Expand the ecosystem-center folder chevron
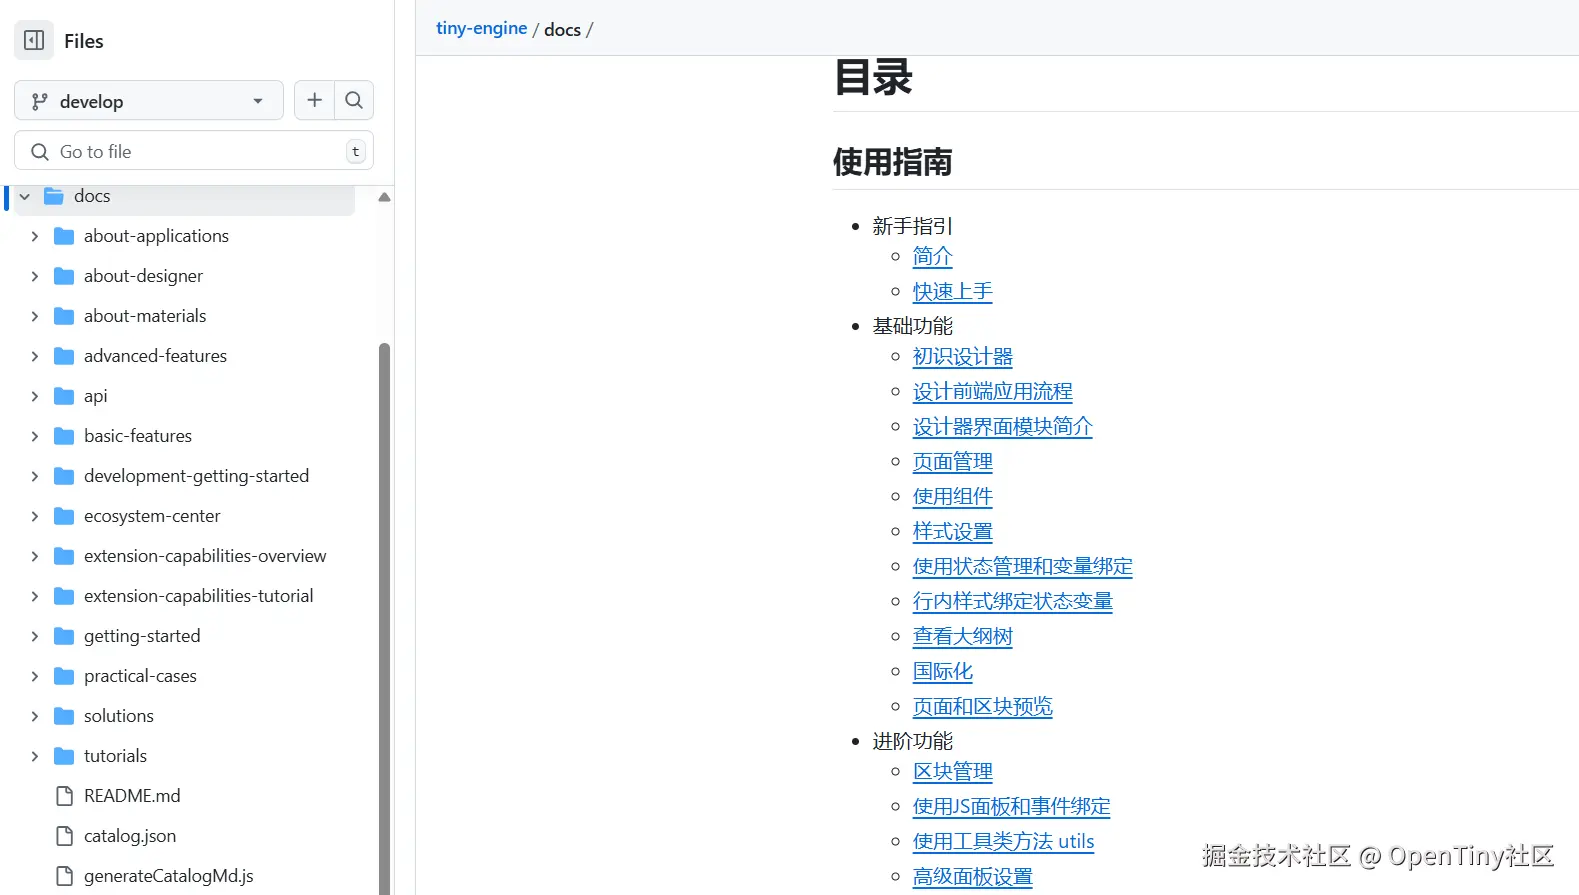This screenshot has height=895, width=1579. tap(35, 516)
